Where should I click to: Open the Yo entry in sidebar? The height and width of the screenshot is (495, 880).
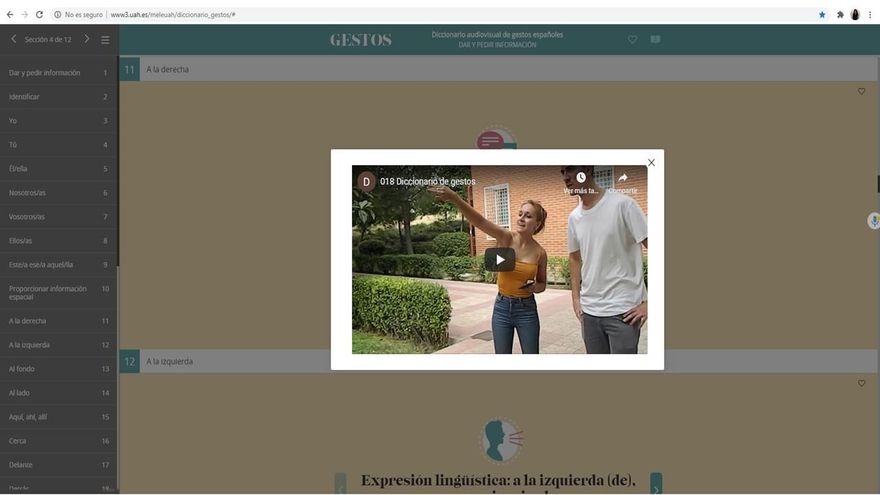[58, 121]
